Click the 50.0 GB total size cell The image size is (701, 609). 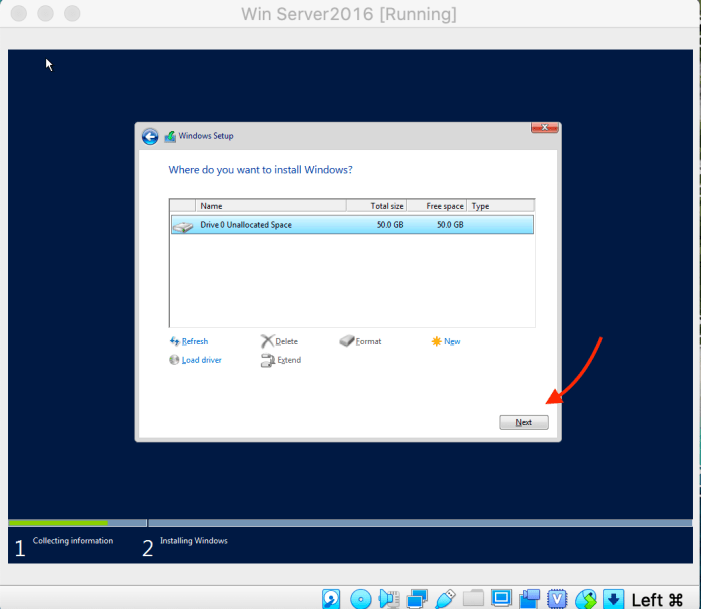pos(390,224)
